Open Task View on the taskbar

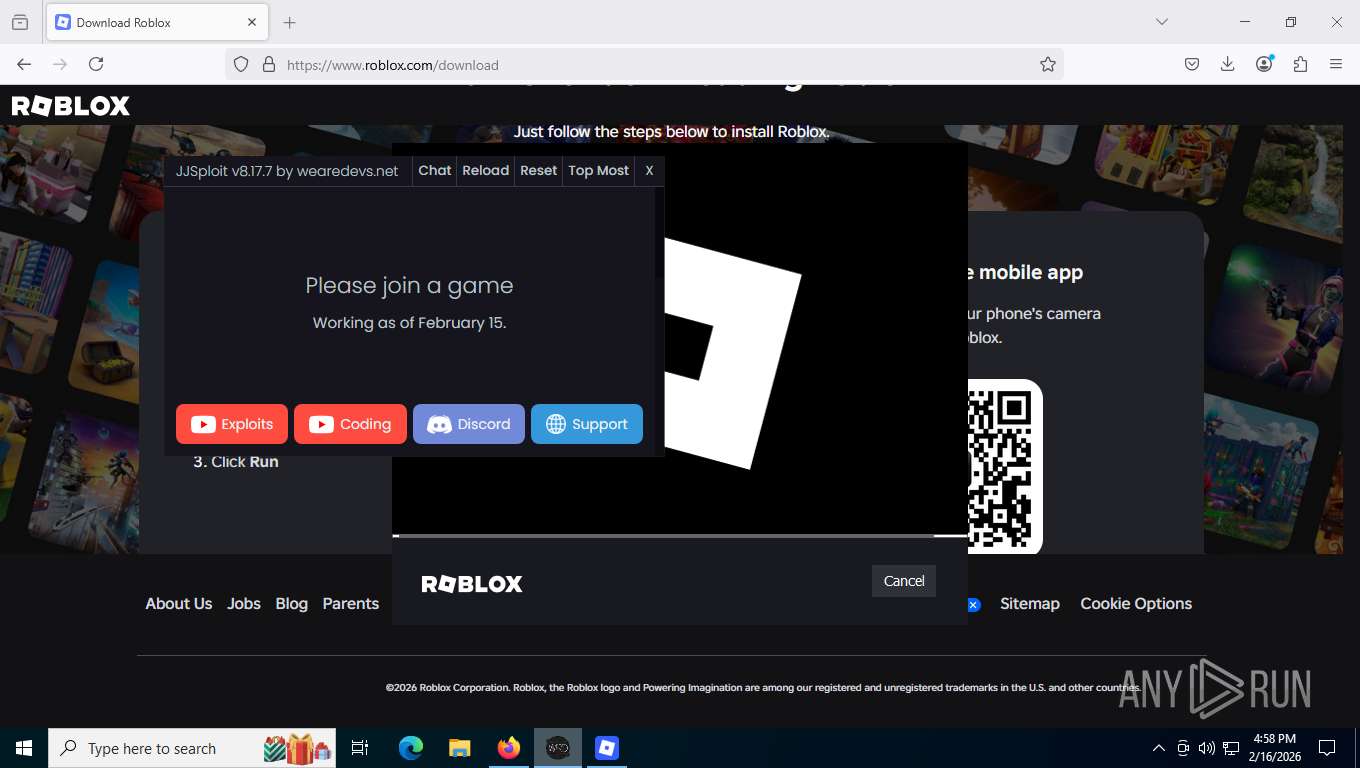pos(360,748)
